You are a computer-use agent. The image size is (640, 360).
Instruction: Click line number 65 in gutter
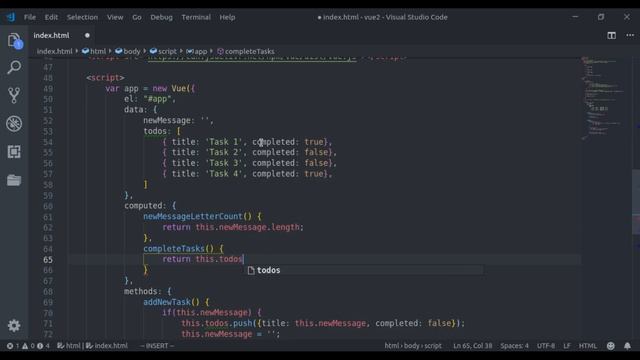[48, 260]
